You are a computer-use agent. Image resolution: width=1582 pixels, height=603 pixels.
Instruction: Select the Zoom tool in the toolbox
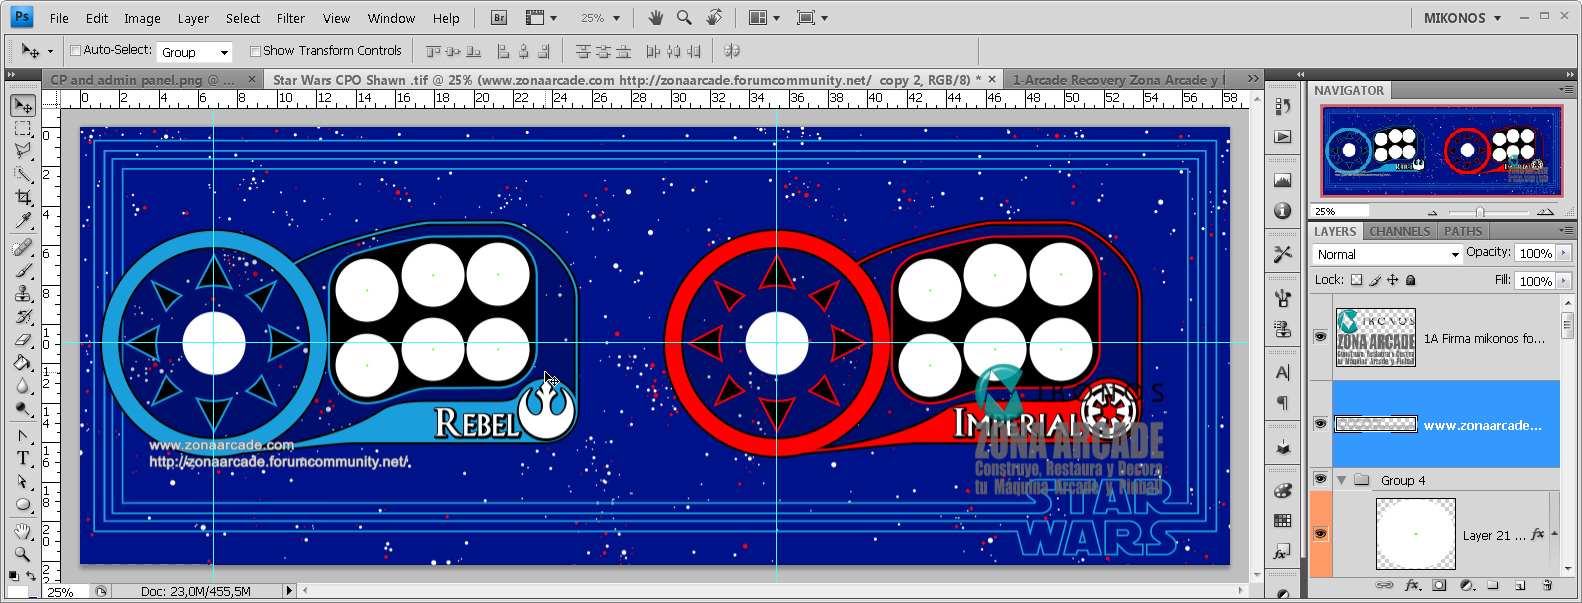pyautogui.click(x=23, y=554)
